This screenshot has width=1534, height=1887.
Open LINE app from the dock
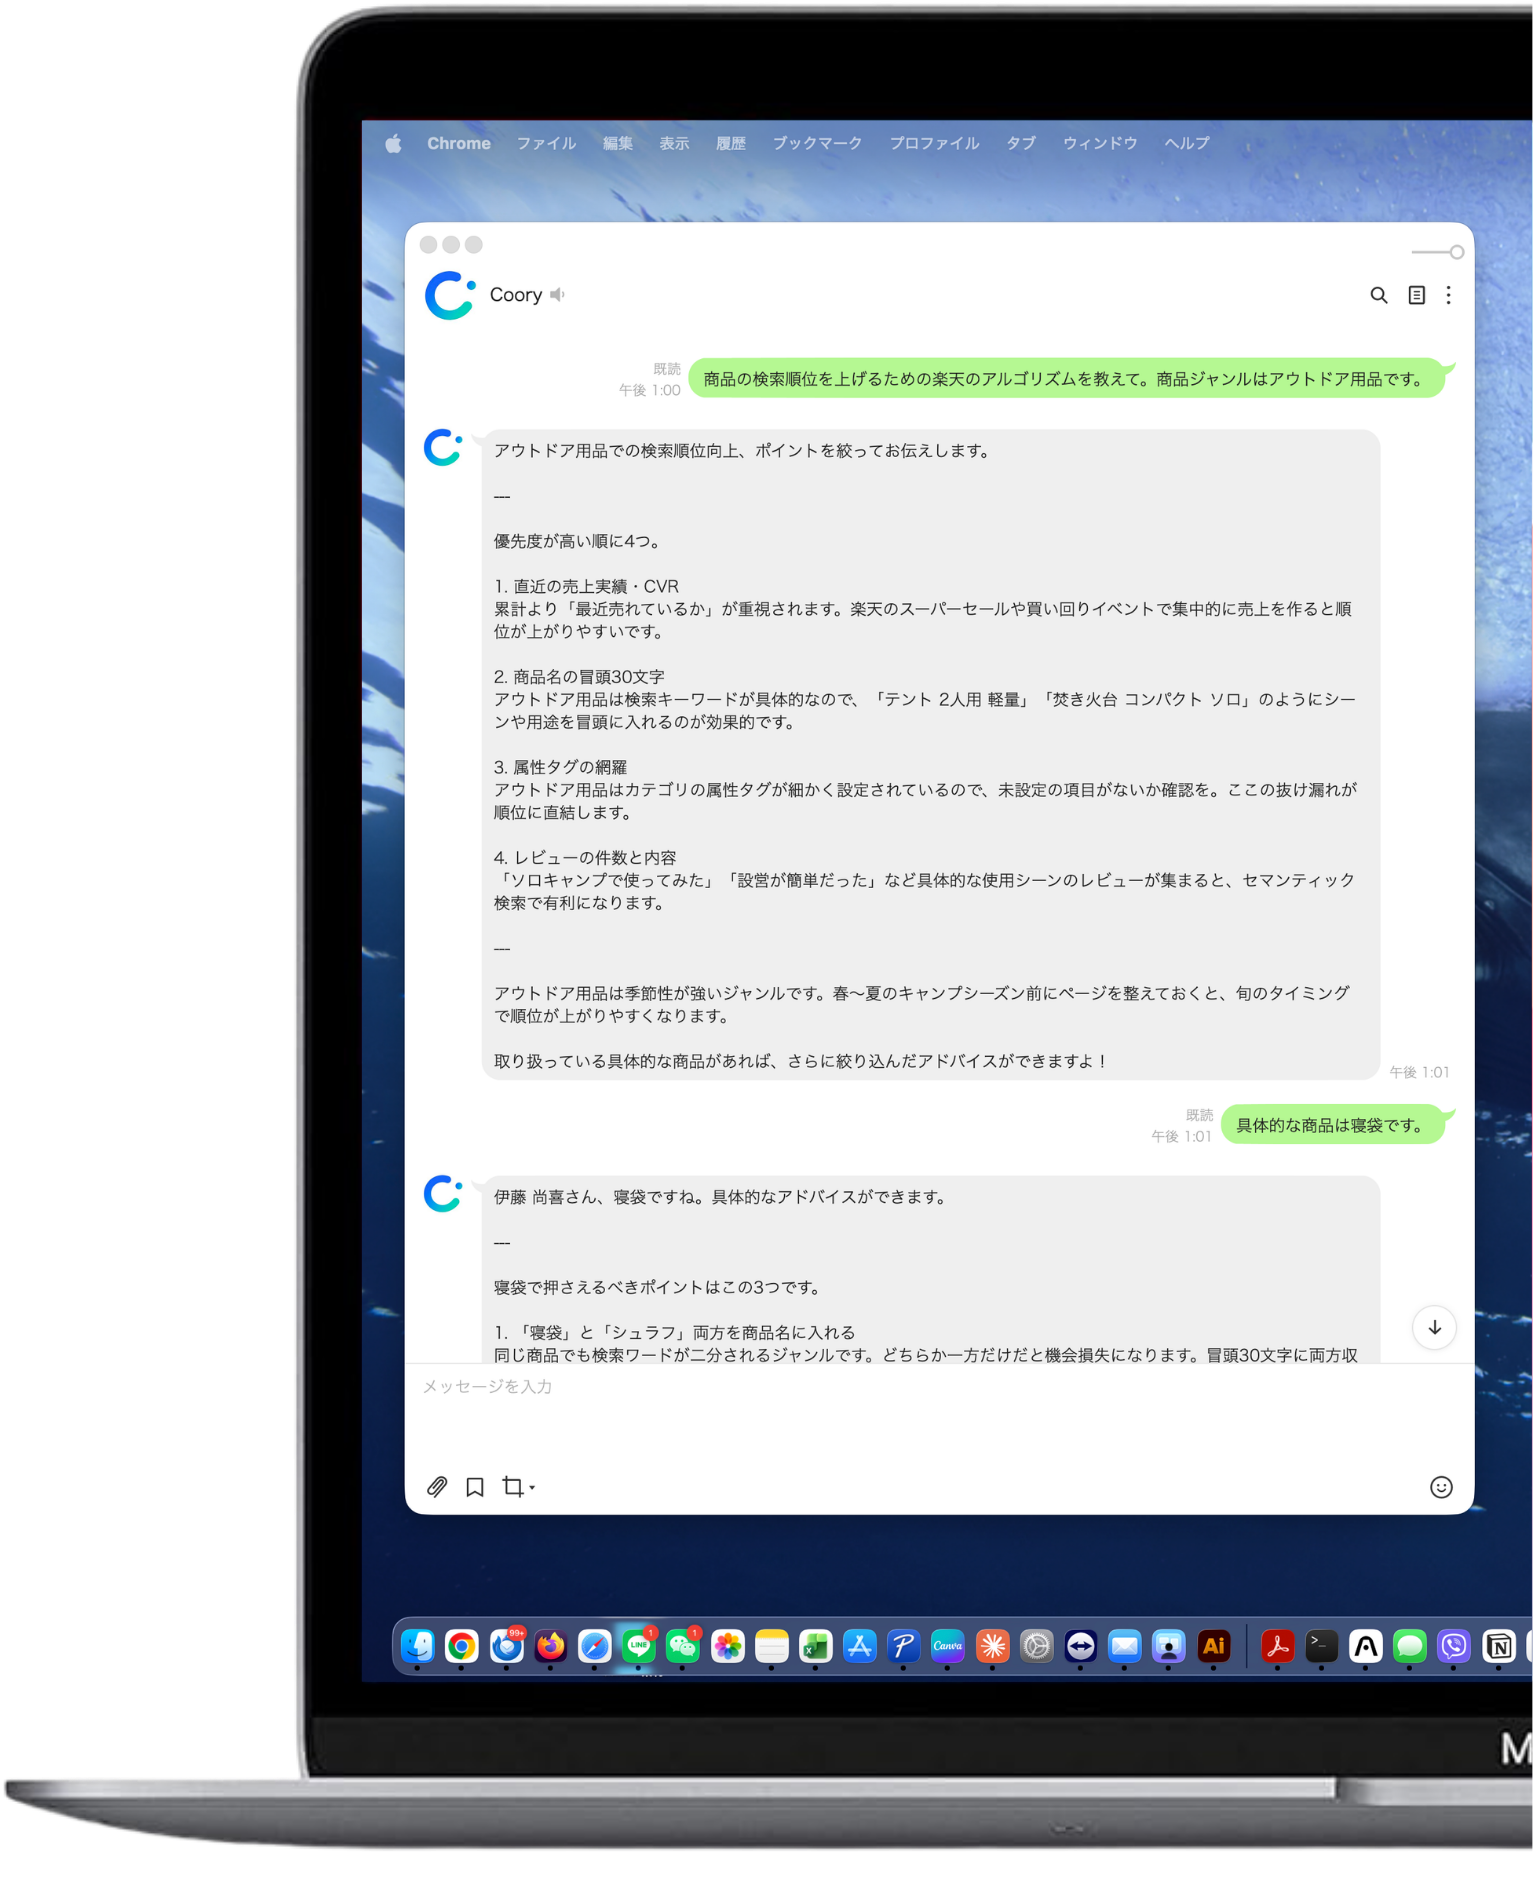tap(638, 1646)
